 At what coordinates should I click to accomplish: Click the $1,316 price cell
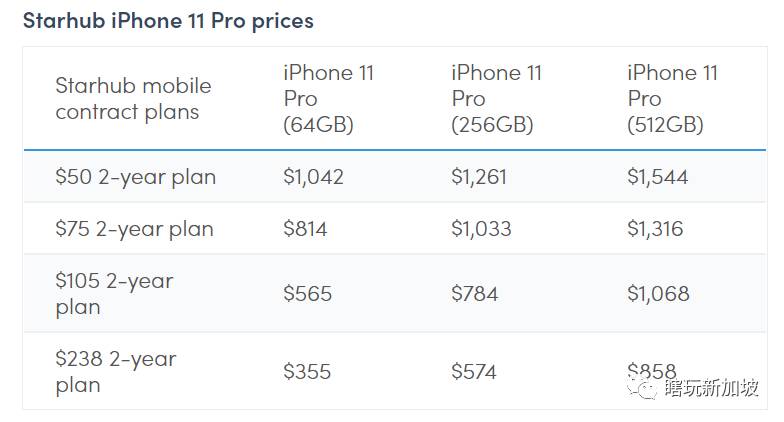(x=655, y=229)
